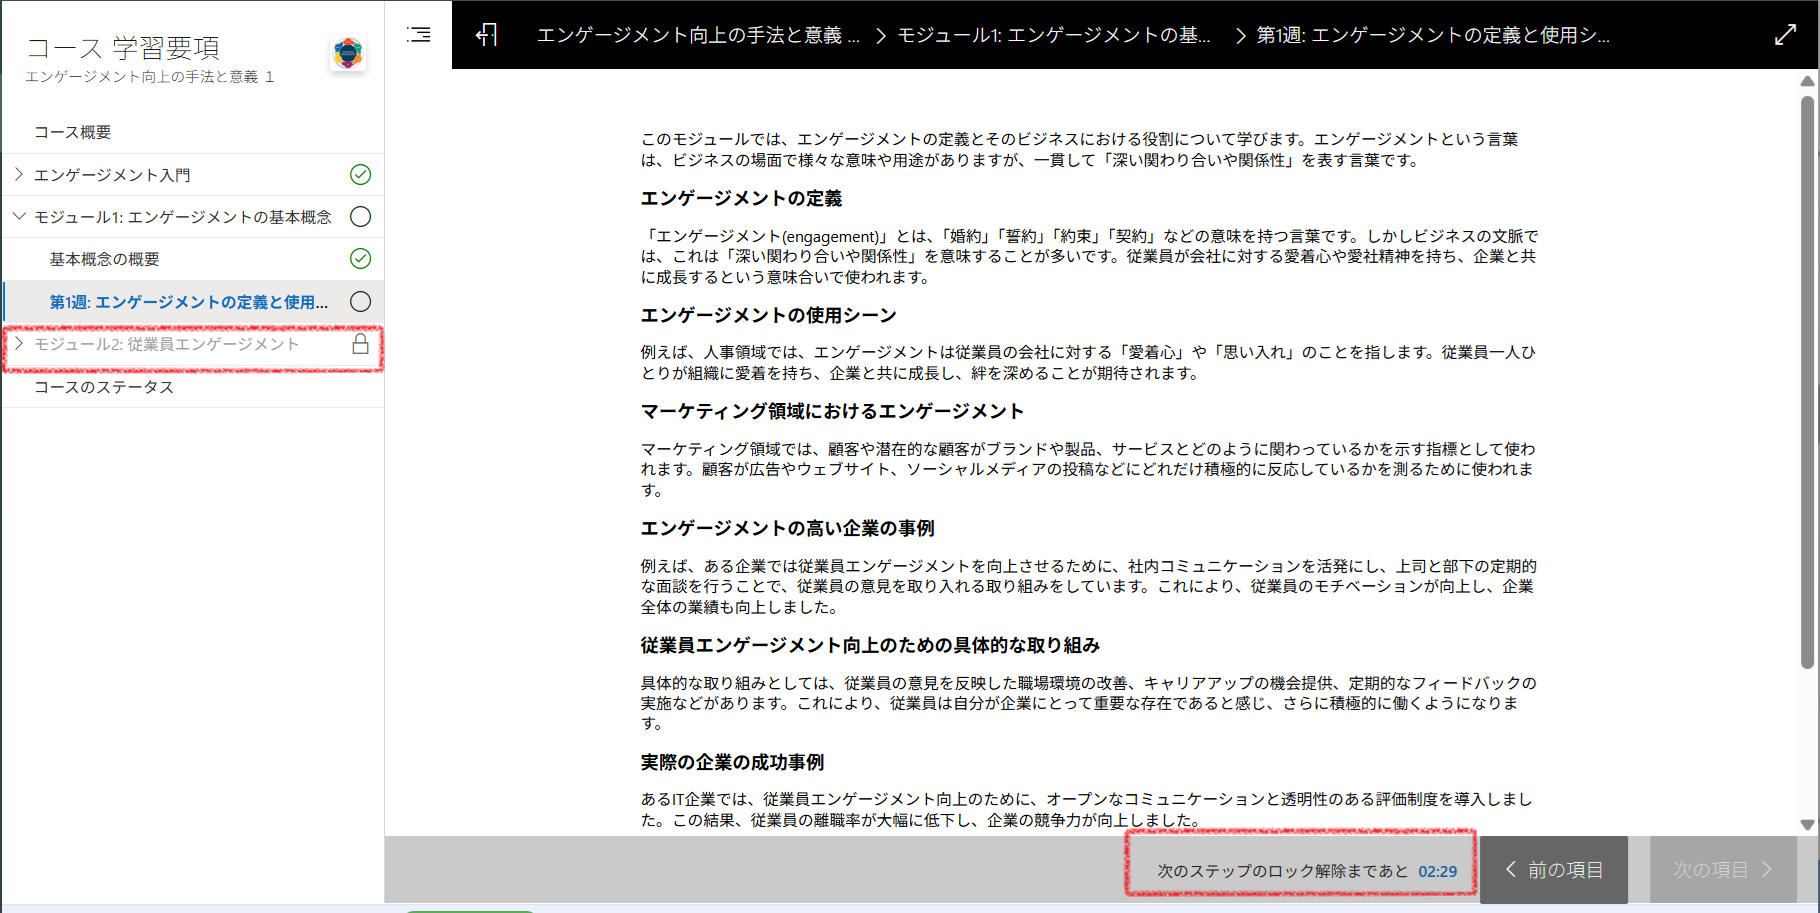Screen dimensions: 1820x913
Task: Click the unlock countdown timer 02:29
Action: point(1438,871)
